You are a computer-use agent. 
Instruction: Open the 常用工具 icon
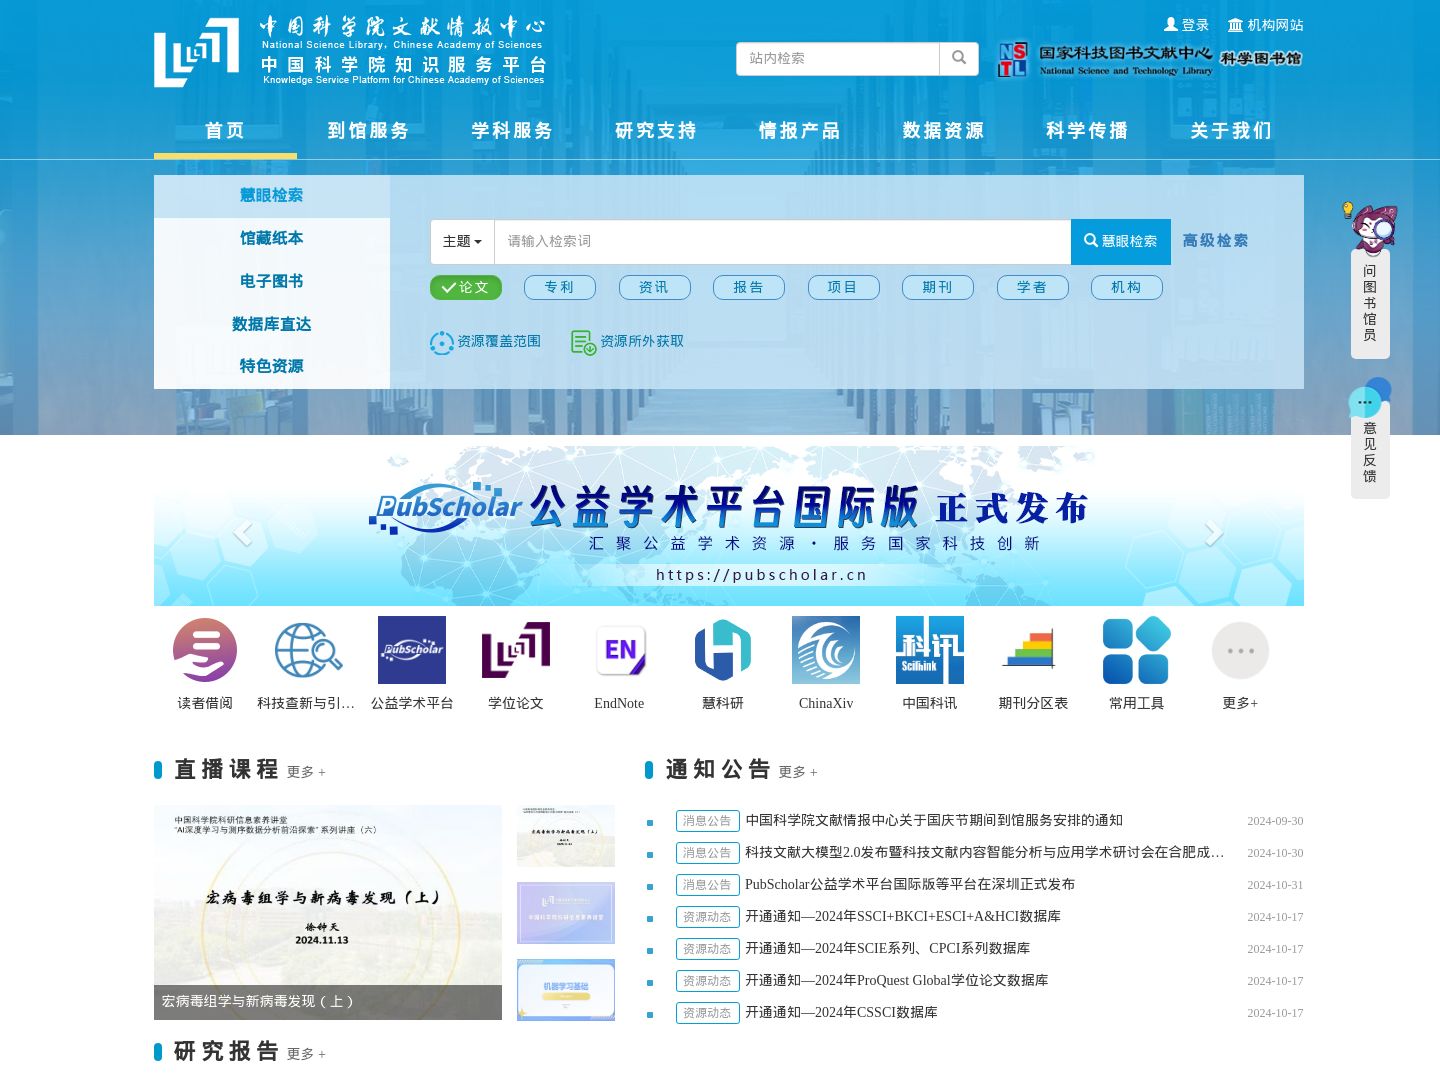click(1137, 650)
